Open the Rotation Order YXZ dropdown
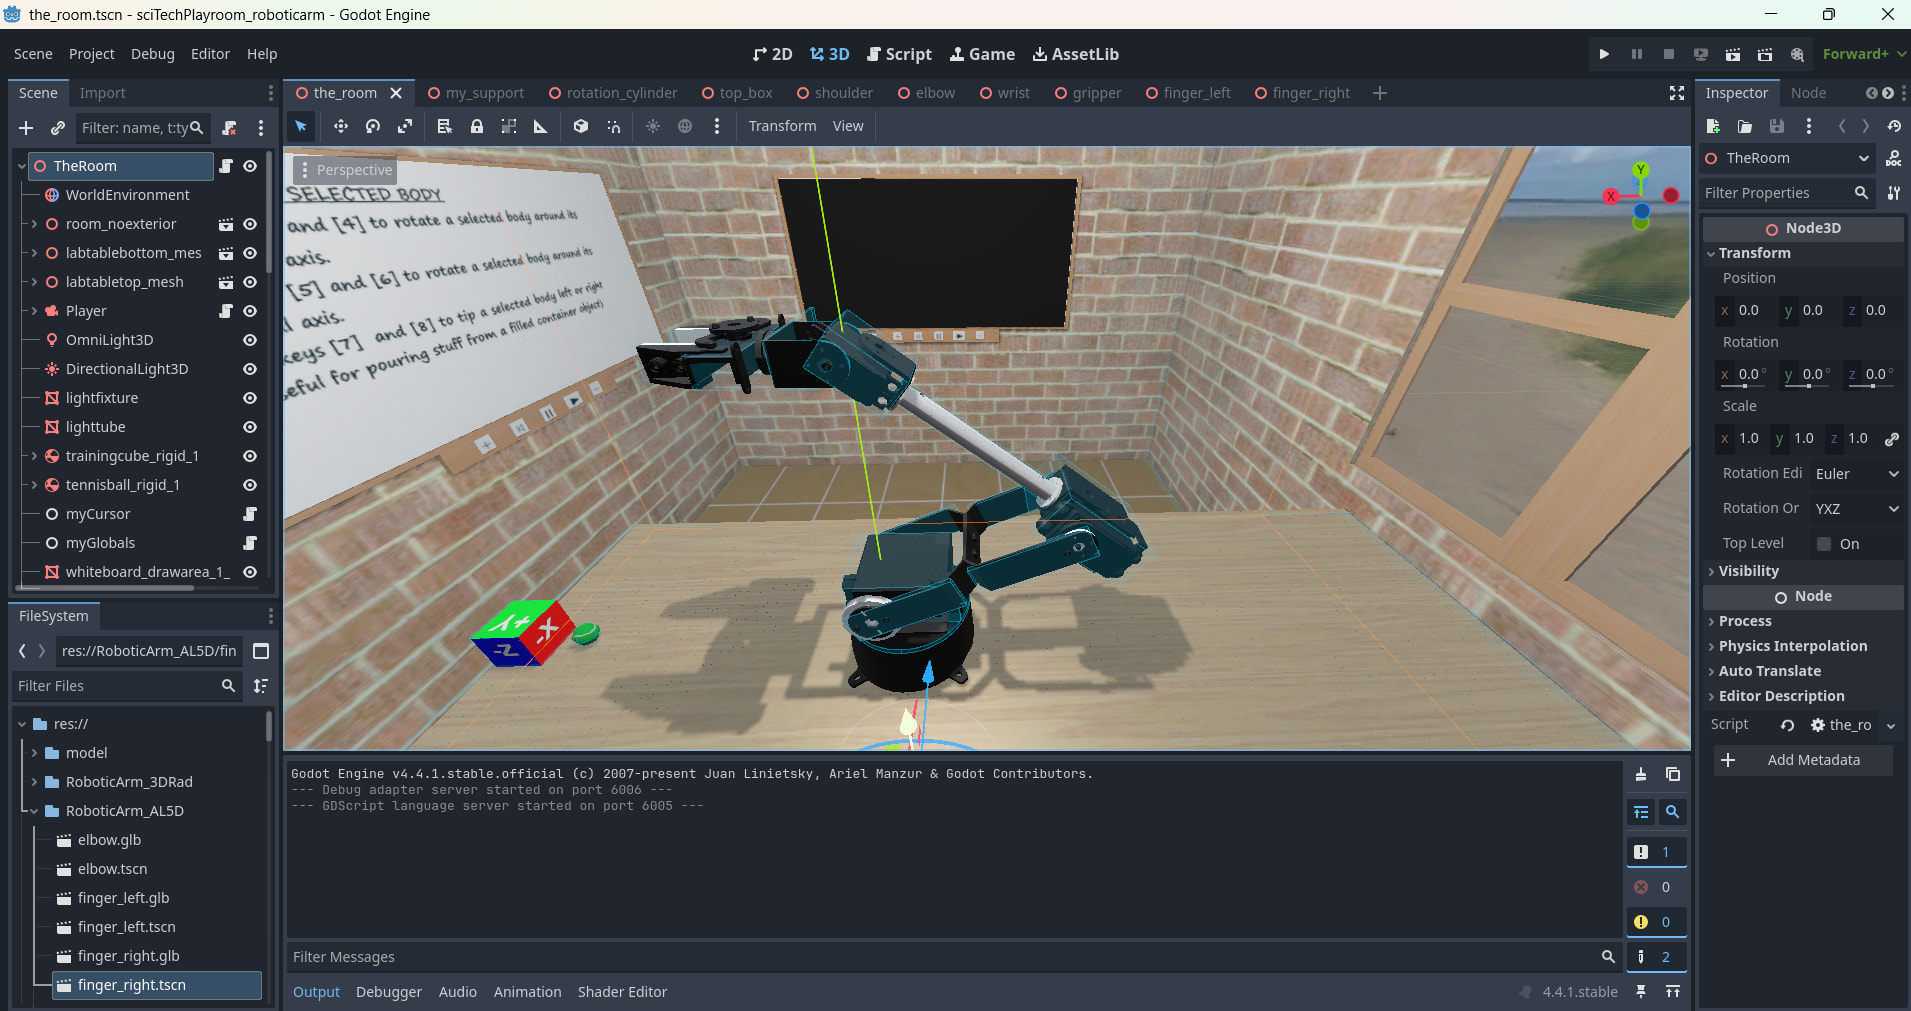The width and height of the screenshot is (1911, 1011). [1856, 509]
